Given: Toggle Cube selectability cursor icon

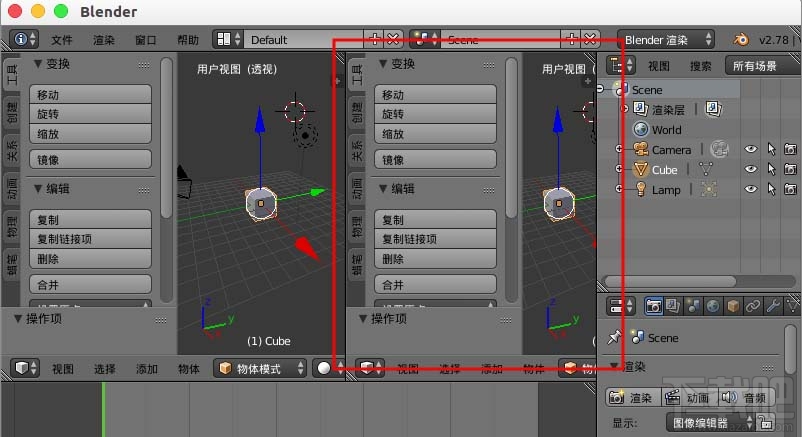Looking at the screenshot, I should coord(771,169).
